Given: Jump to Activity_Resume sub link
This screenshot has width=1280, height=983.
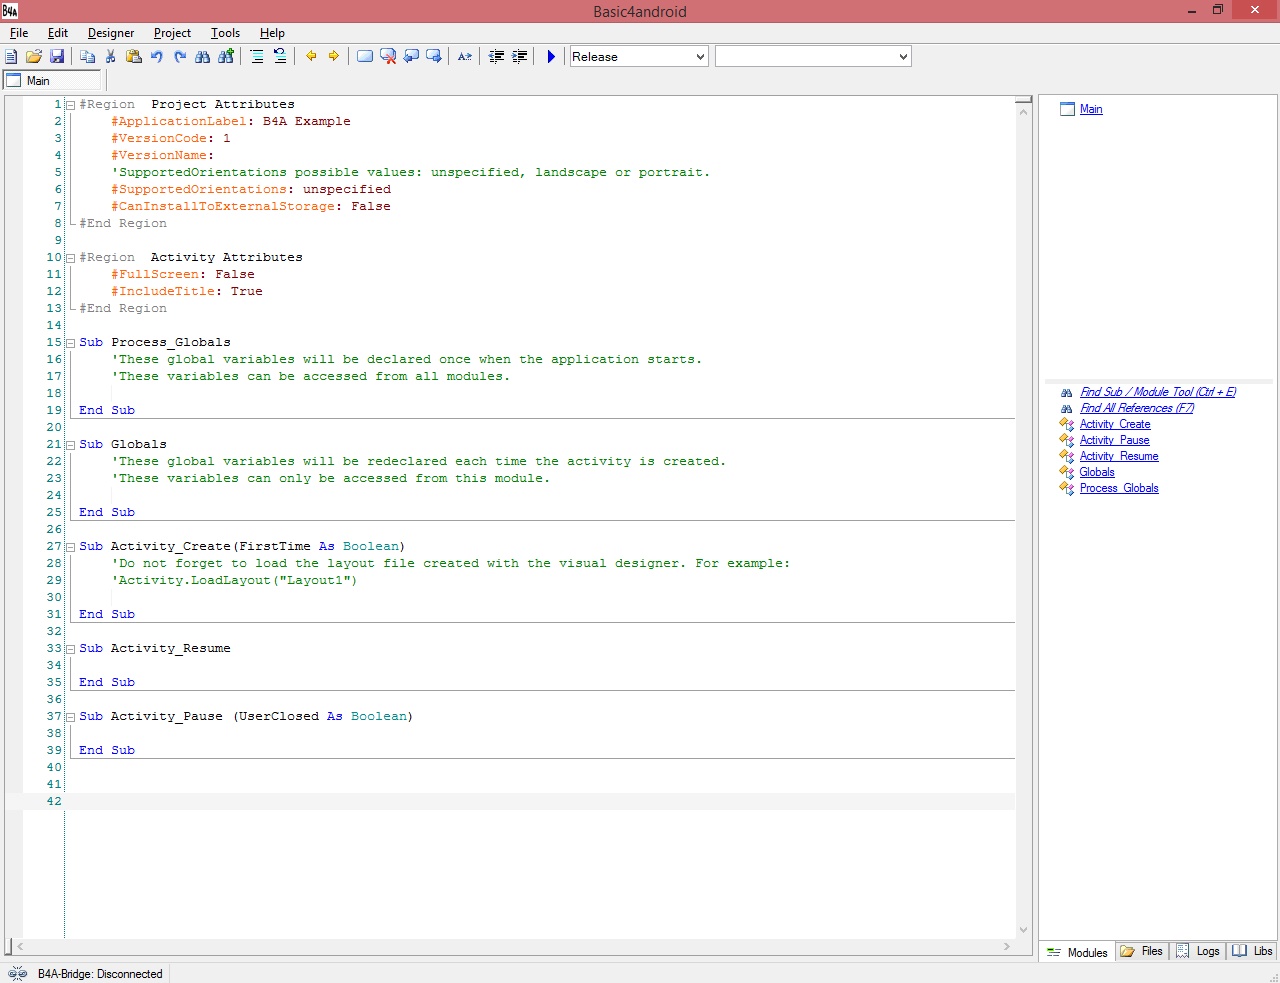Looking at the screenshot, I should tap(1119, 456).
